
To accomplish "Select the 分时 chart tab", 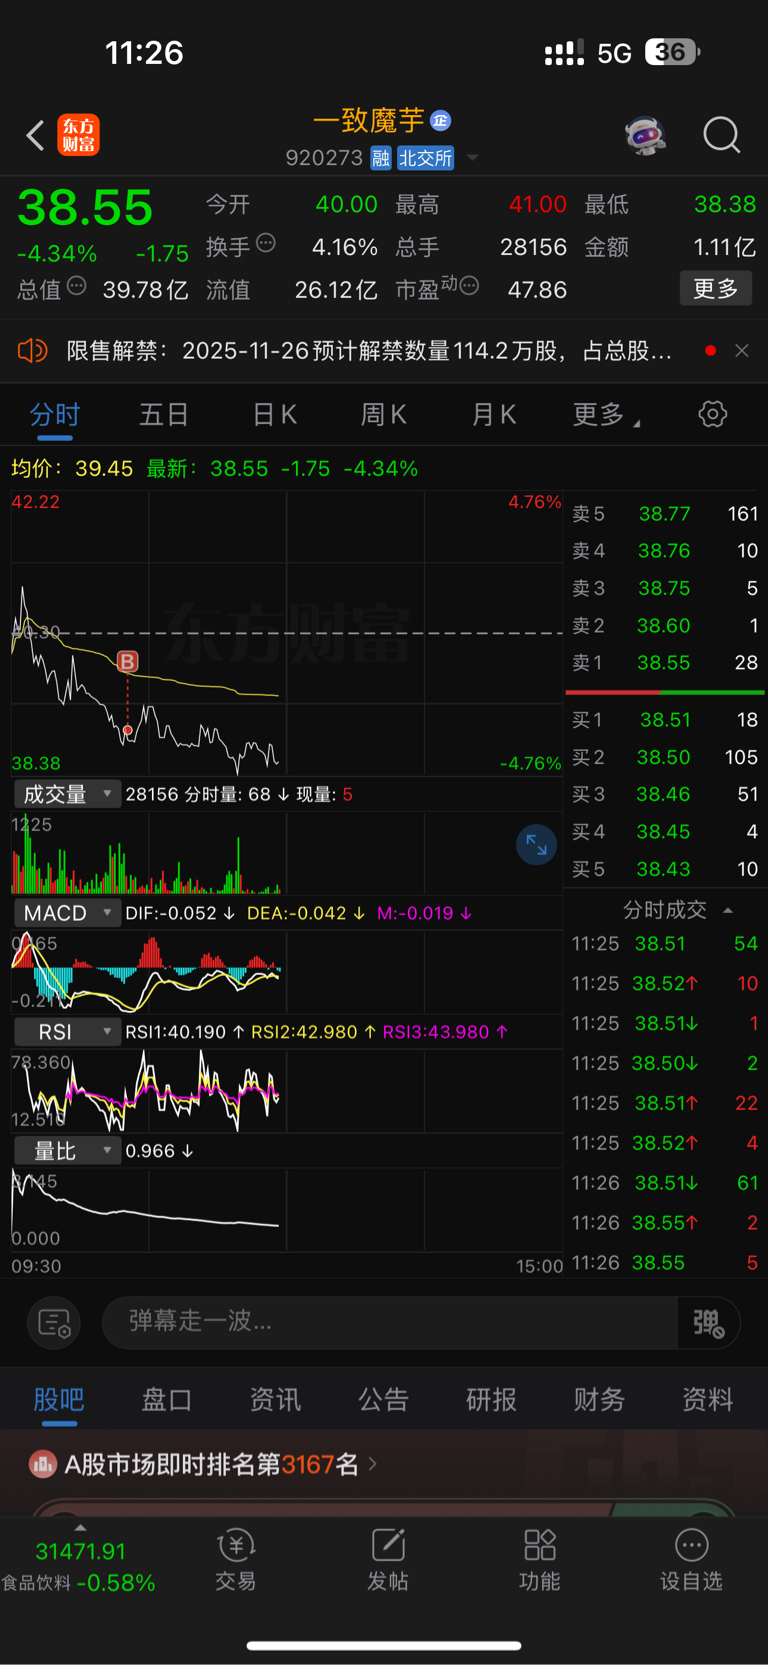I will pyautogui.click(x=55, y=414).
